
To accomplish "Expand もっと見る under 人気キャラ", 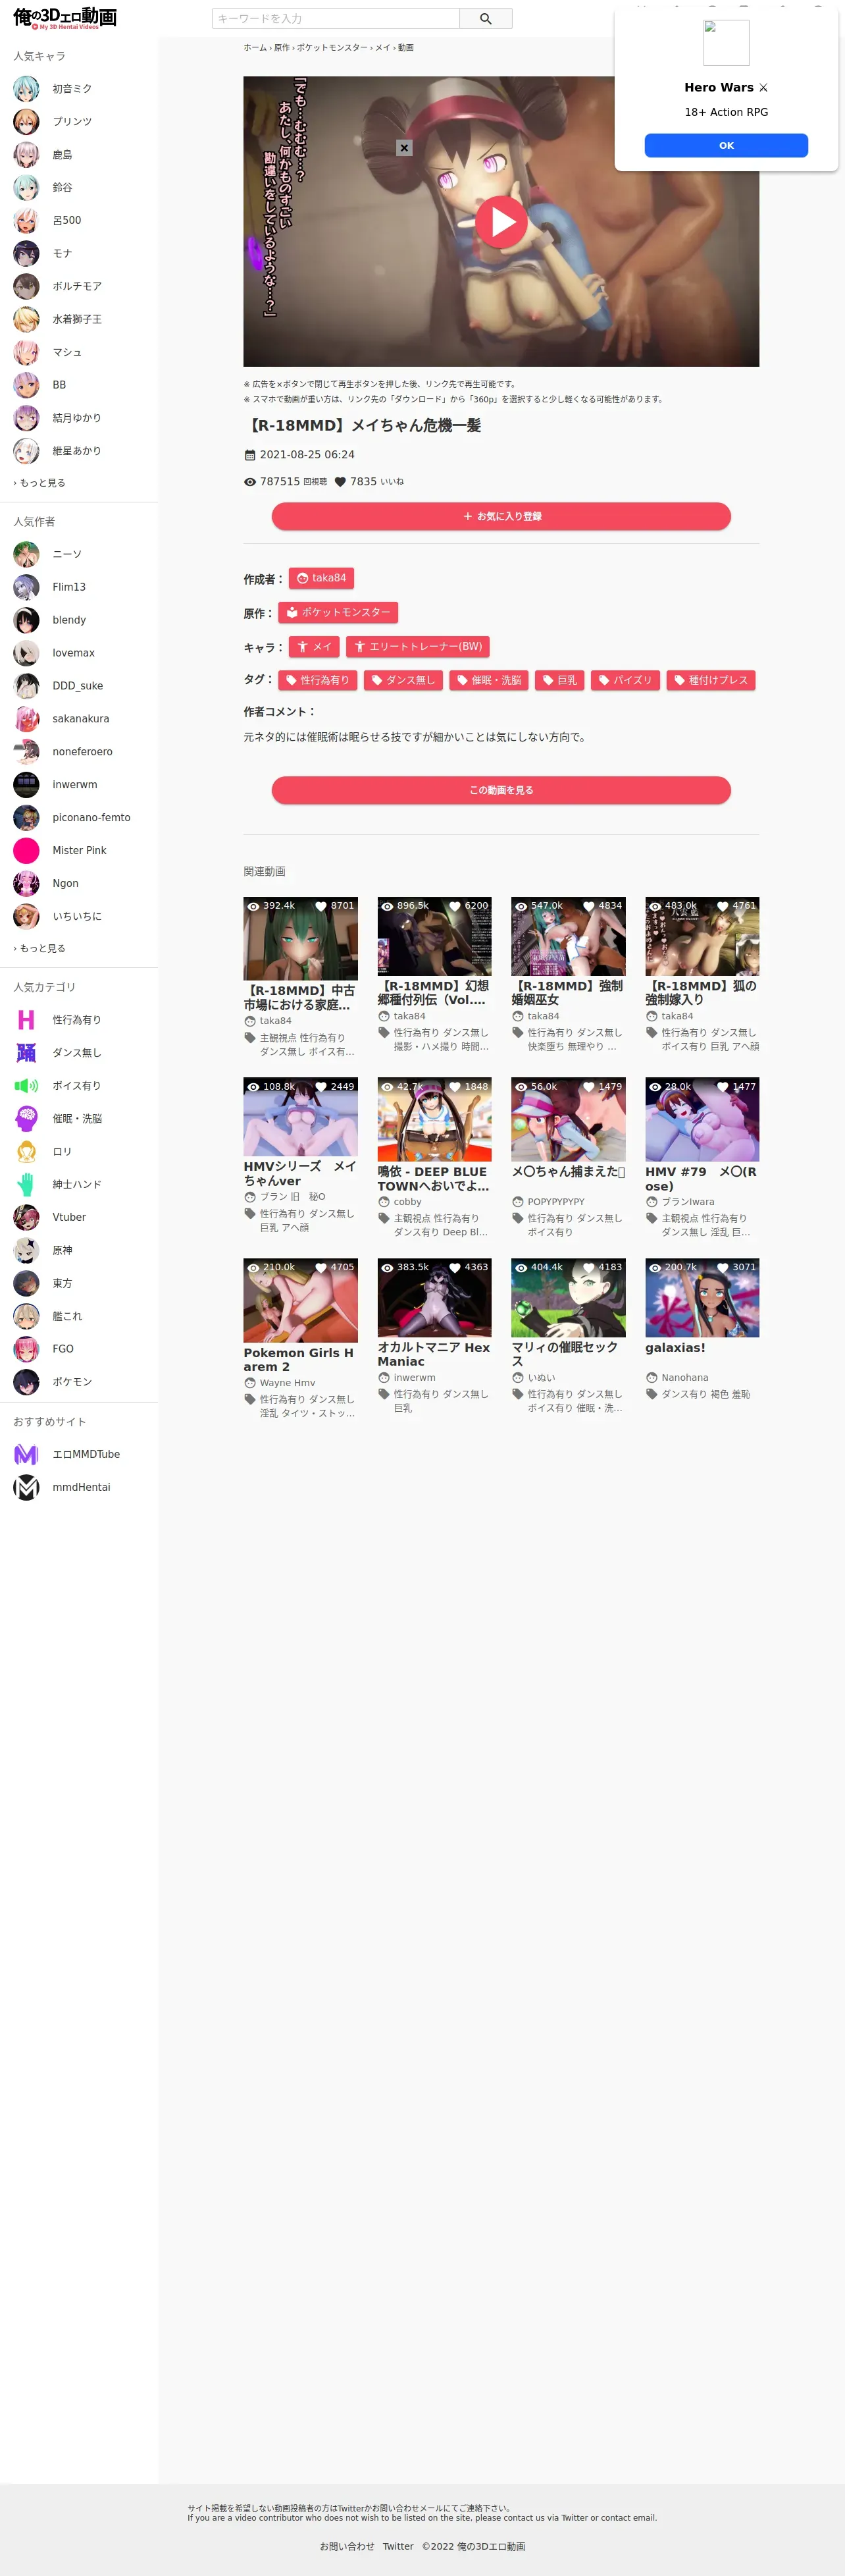I will pyautogui.click(x=40, y=483).
